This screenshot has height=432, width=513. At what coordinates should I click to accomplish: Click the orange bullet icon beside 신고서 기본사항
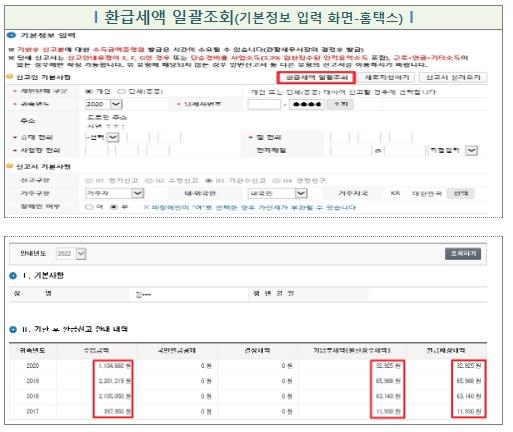pyautogui.click(x=10, y=166)
